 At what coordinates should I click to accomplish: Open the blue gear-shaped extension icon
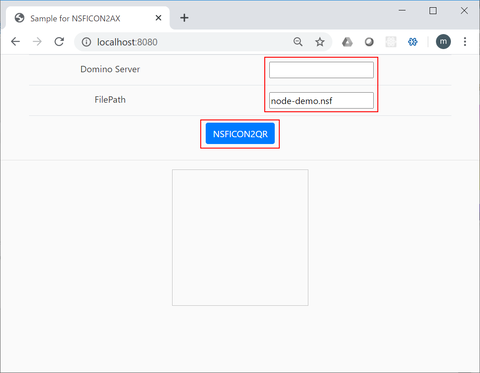(x=413, y=42)
